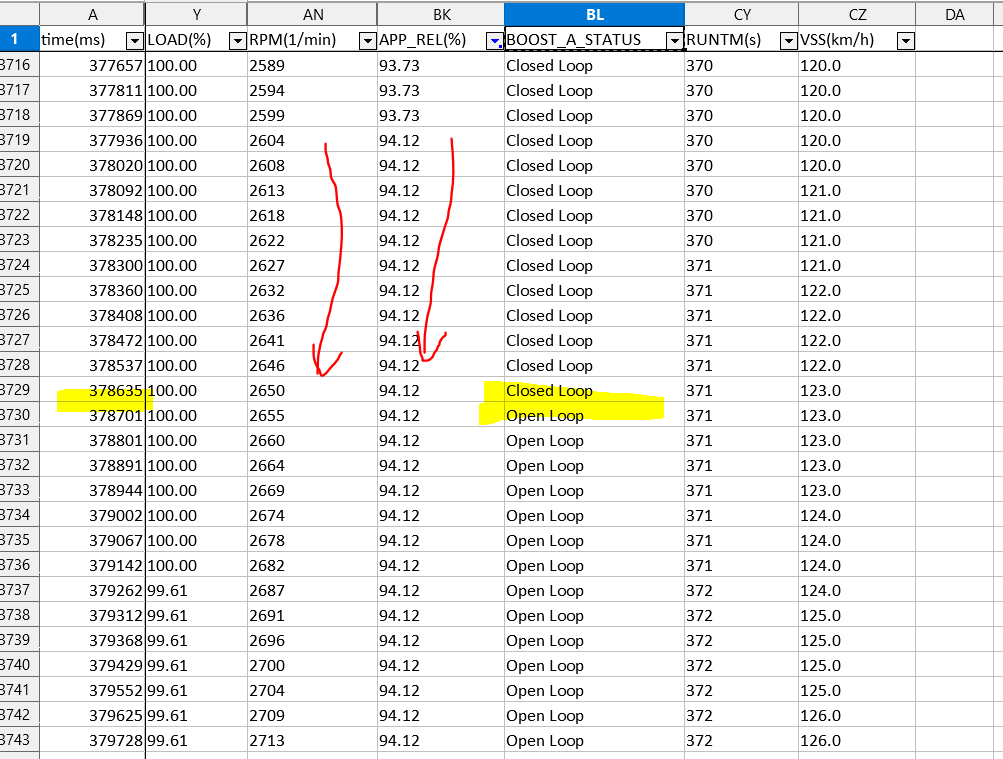Select column AN header
This screenshot has height=759, width=1003.
point(312,15)
